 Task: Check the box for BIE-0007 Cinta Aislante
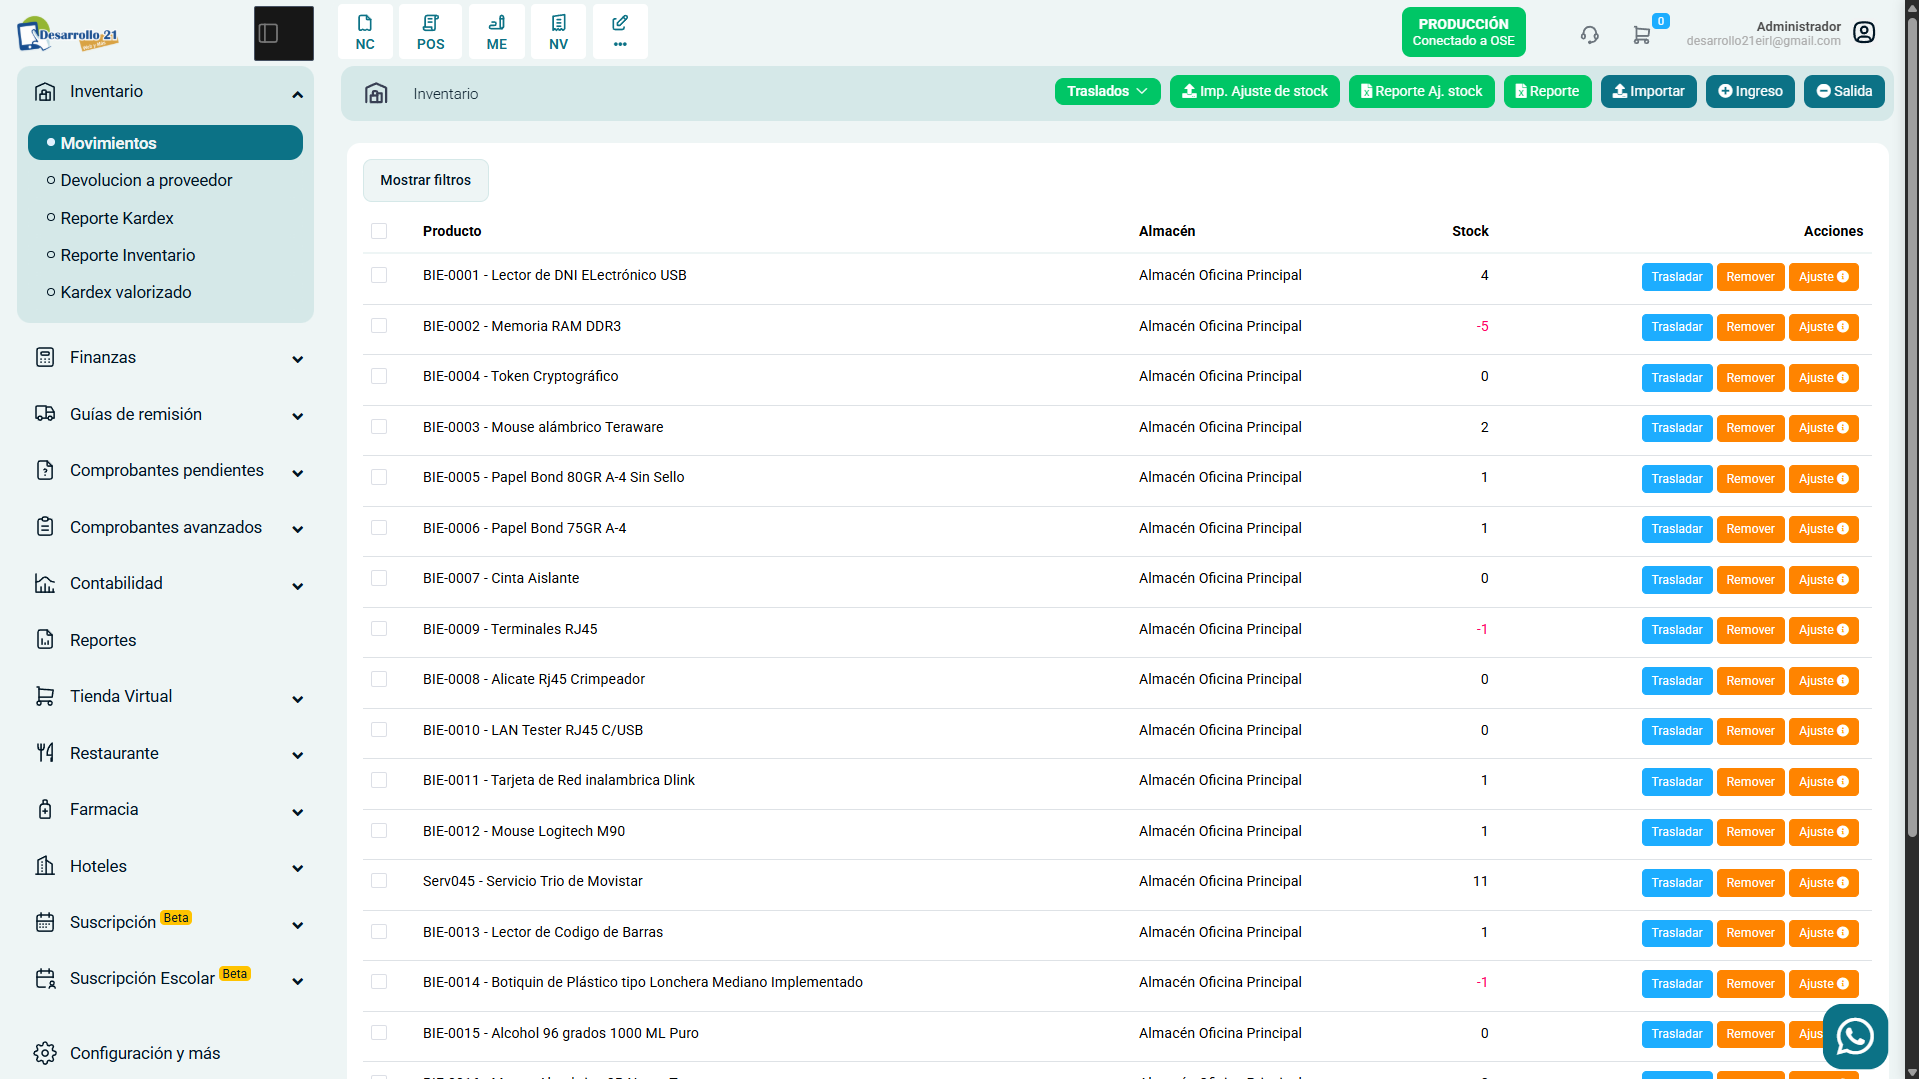tap(379, 578)
